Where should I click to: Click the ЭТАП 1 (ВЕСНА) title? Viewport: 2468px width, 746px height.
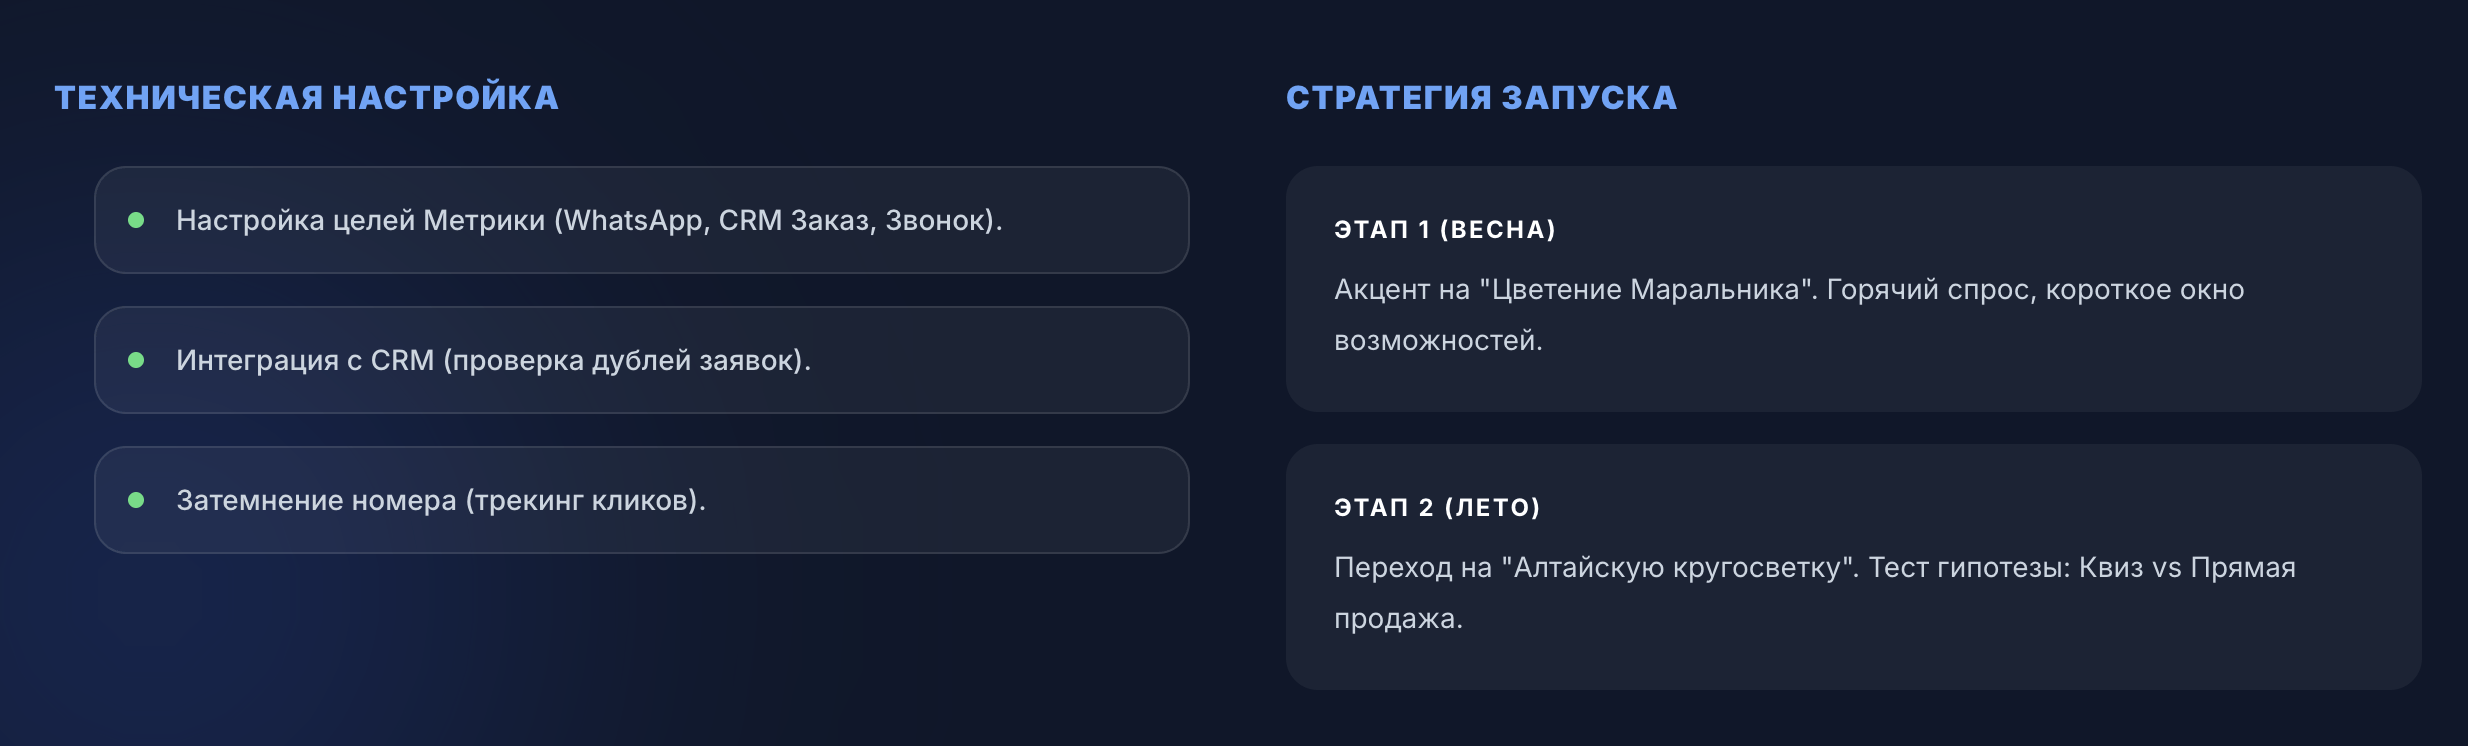tap(1445, 230)
